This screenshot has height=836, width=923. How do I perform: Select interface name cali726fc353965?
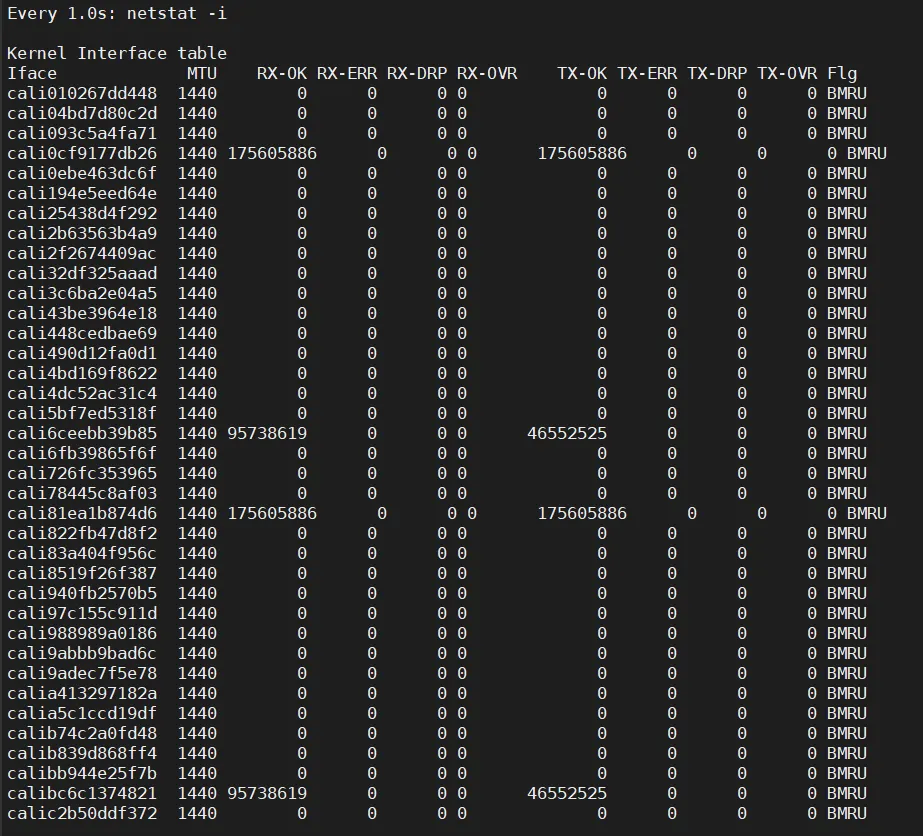(x=82, y=474)
